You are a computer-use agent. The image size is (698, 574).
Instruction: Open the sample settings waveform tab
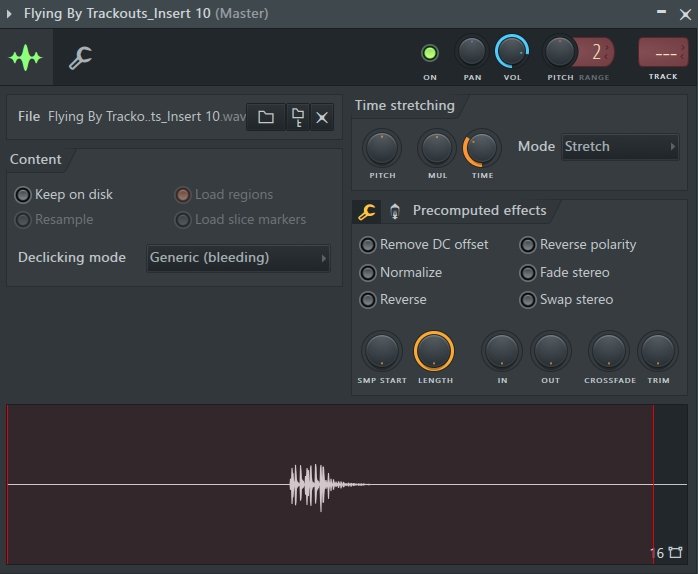[26, 57]
